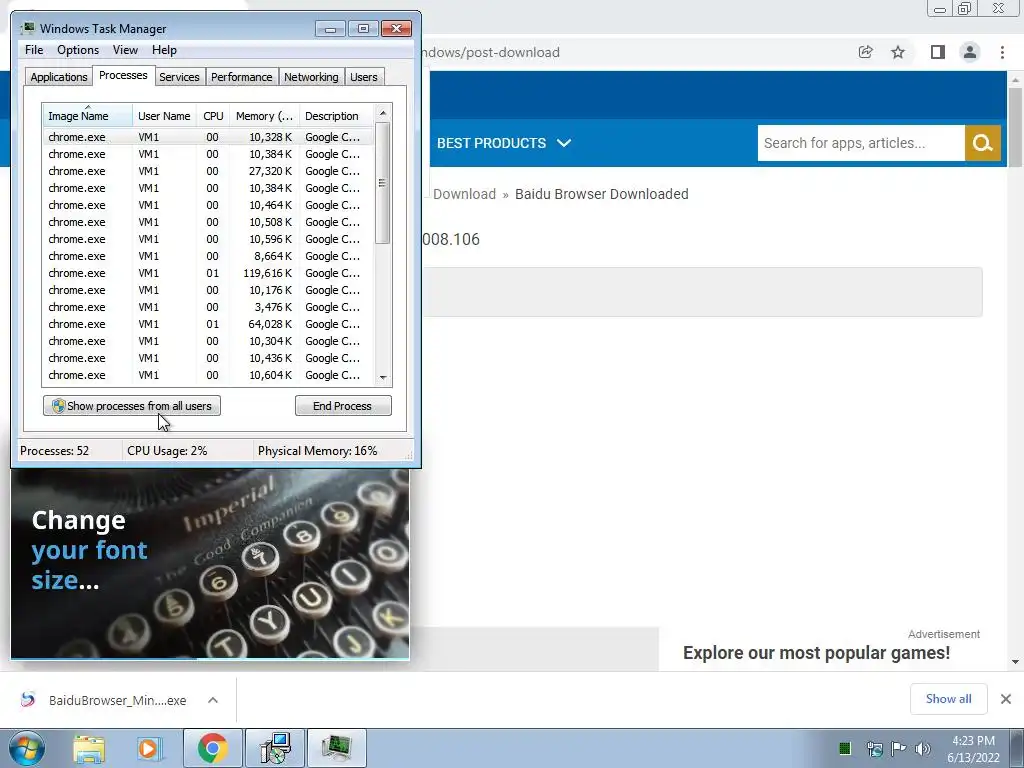This screenshot has width=1024, height=768.
Task: Select the Processes tab
Action: click(123, 75)
